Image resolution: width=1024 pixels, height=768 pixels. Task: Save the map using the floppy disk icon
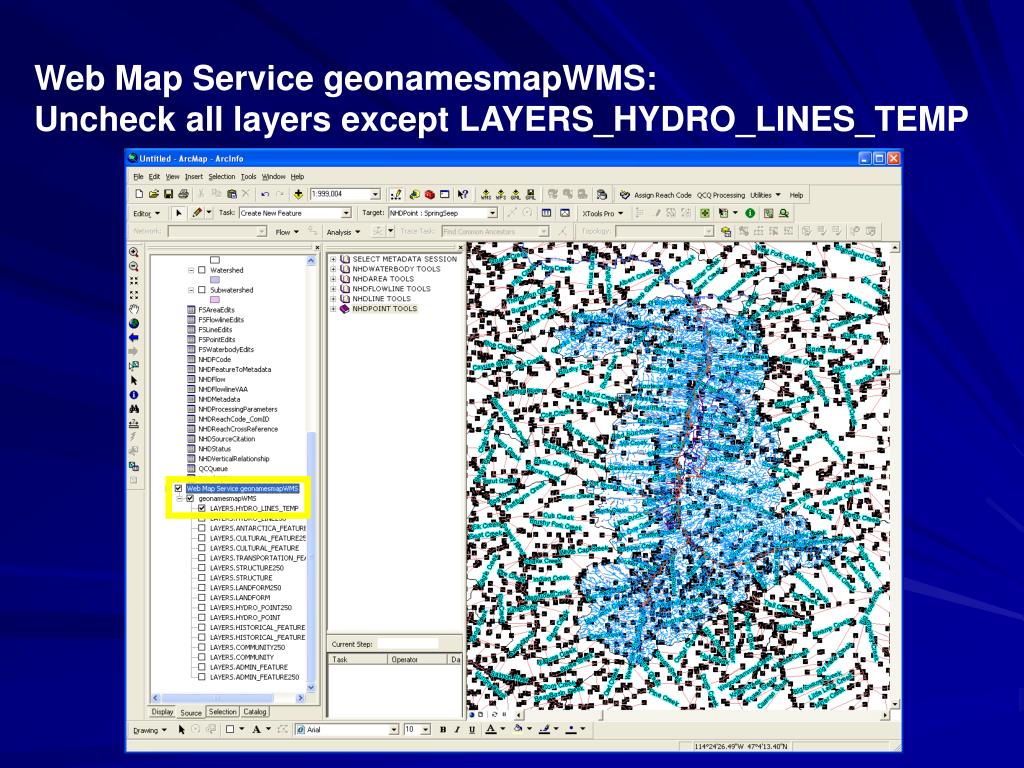click(x=168, y=194)
